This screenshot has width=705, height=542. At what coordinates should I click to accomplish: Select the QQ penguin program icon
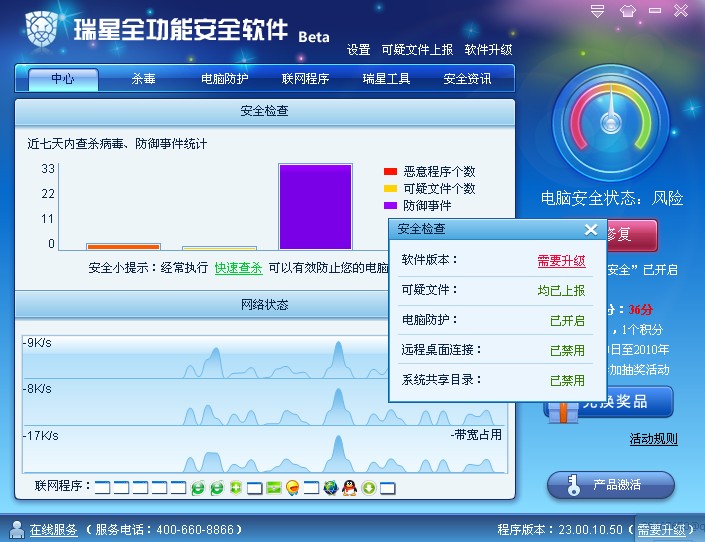pyautogui.click(x=349, y=488)
